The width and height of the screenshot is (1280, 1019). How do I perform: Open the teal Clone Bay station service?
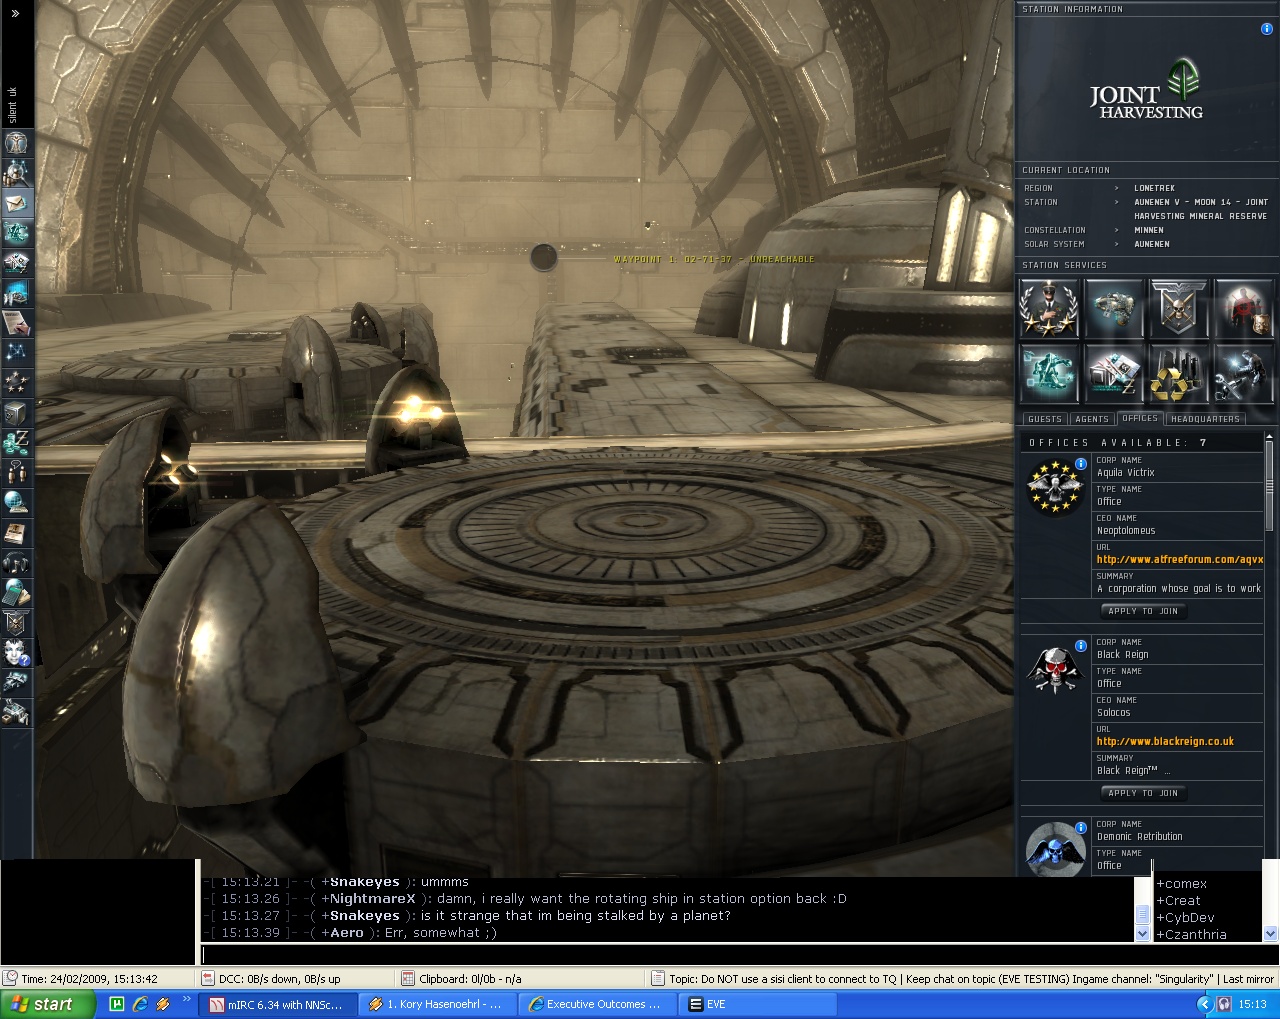[x=1048, y=373]
